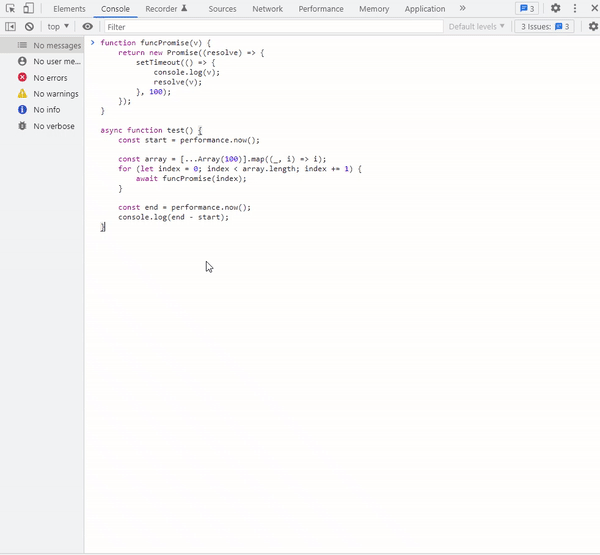Image resolution: width=600 pixels, height=555 pixels.
Task: Open the 3 issues badge in top bar
Action: point(527,8)
